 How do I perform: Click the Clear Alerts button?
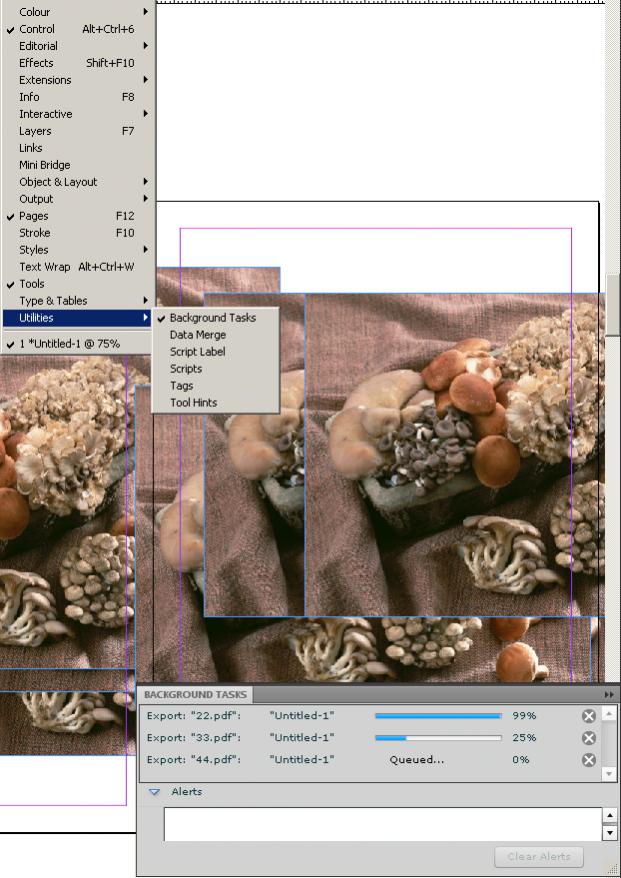[x=539, y=857]
